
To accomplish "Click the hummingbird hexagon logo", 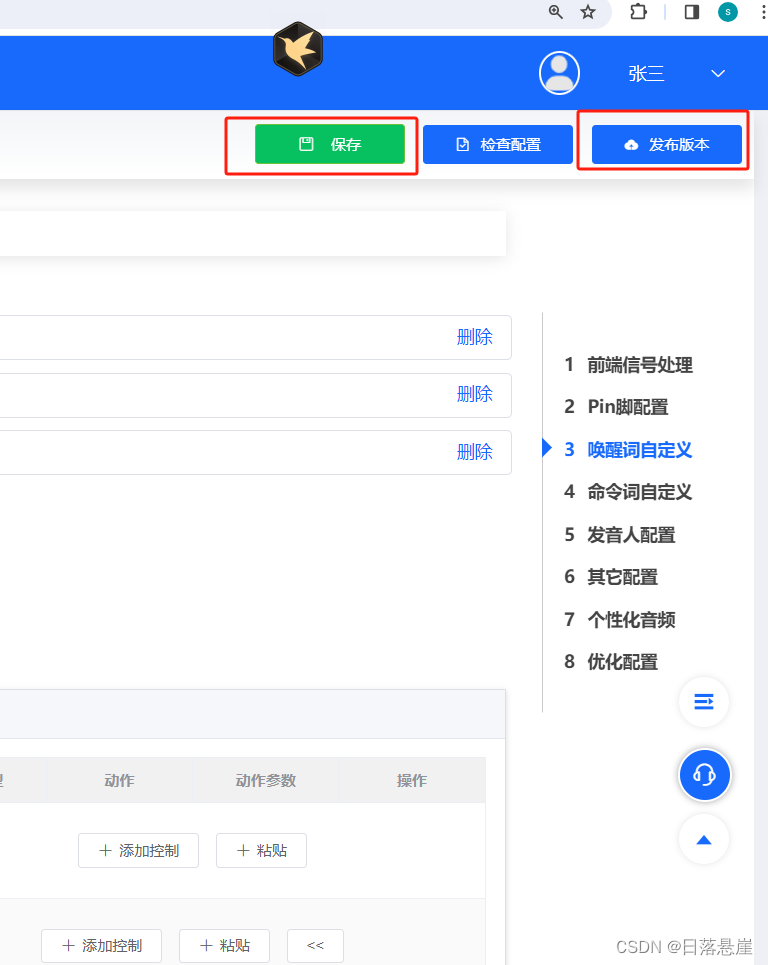I will (x=298, y=49).
